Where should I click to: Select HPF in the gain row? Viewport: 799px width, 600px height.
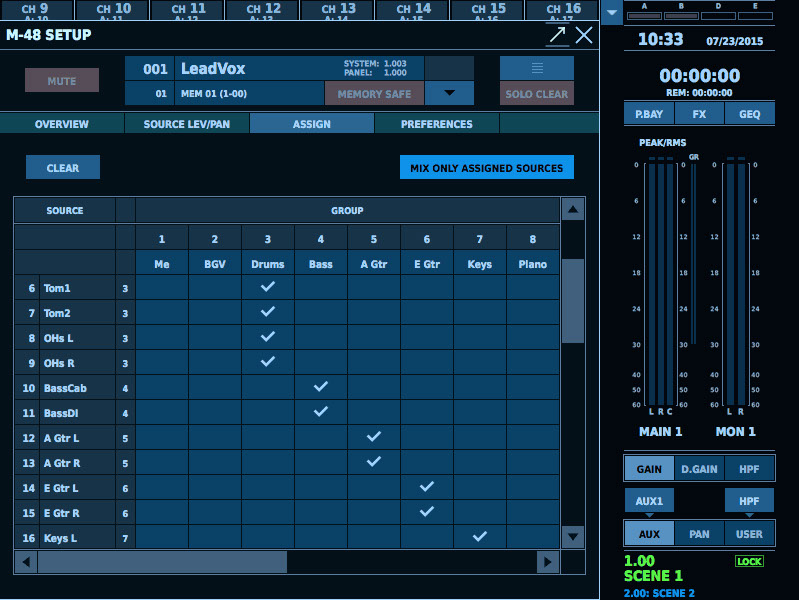point(749,469)
